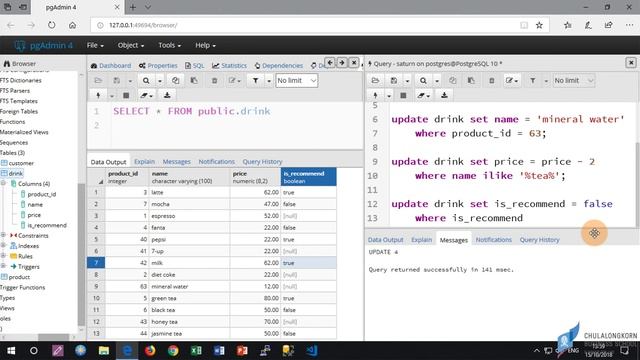Launch Excel from the taskbar
Viewport: 640px width, 360px height.
click(196, 351)
